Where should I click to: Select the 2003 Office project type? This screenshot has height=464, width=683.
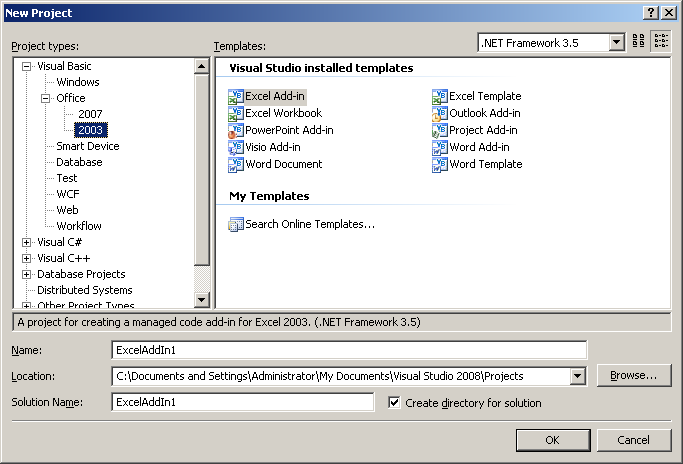point(91,130)
